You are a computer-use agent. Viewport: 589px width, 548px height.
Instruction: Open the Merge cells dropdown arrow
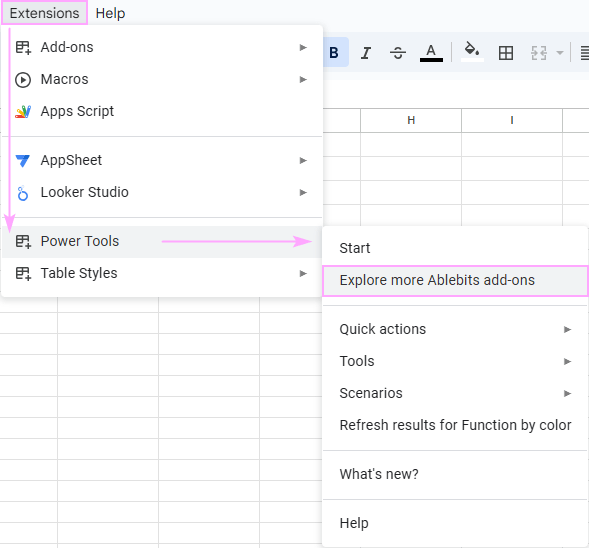[560, 53]
